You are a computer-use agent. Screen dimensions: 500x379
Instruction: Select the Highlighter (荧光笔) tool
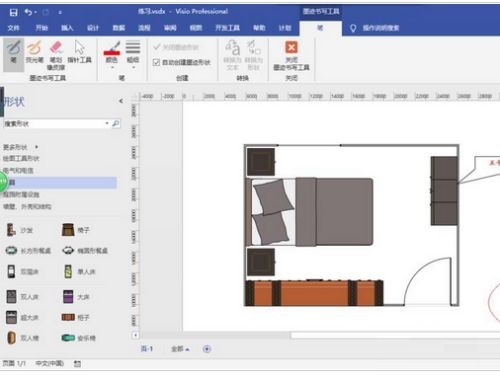[34, 53]
